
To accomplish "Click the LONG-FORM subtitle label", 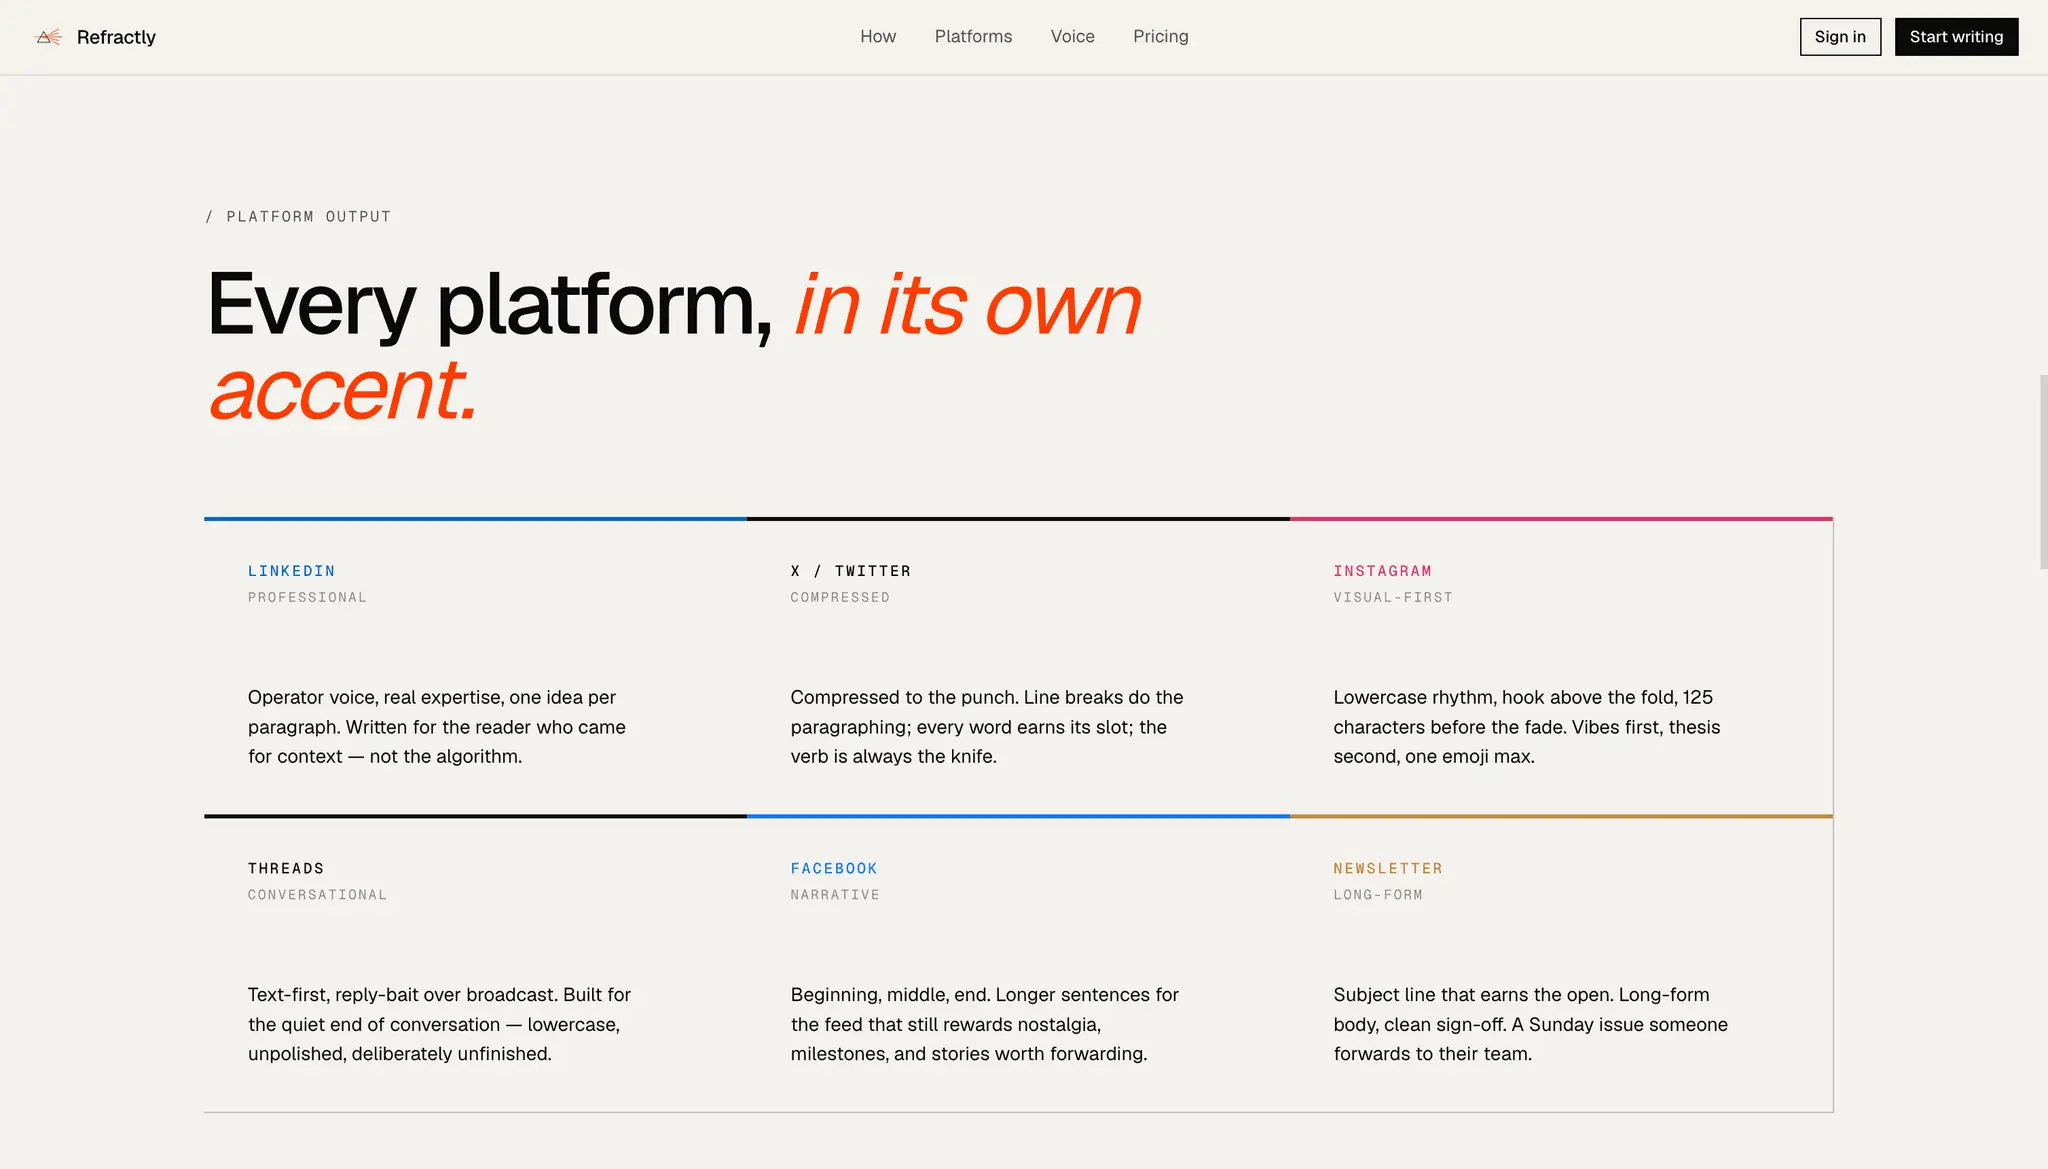I will [x=1378, y=895].
